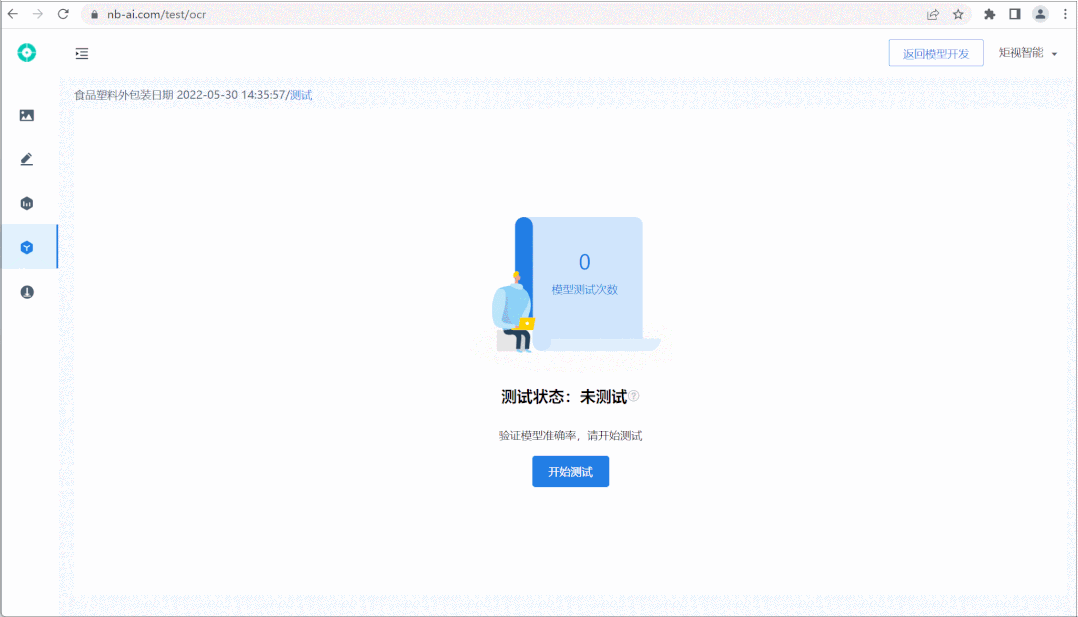Click the 测试 breadcrumb link

pos(301,95)
